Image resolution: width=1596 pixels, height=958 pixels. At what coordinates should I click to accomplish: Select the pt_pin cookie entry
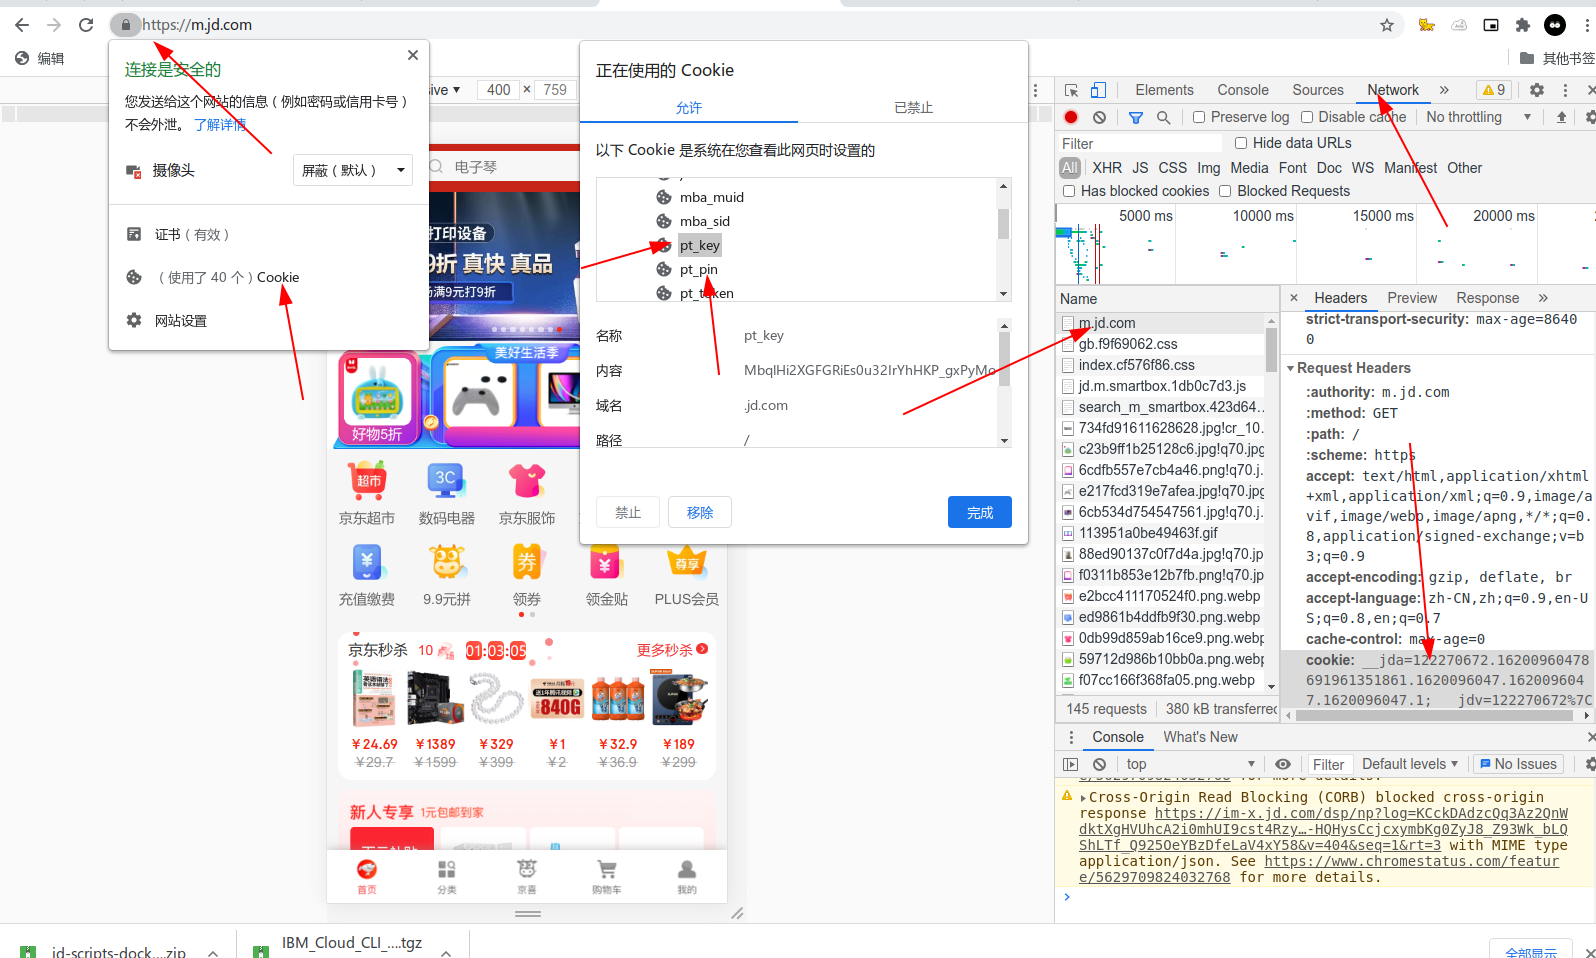pos(699,269)
